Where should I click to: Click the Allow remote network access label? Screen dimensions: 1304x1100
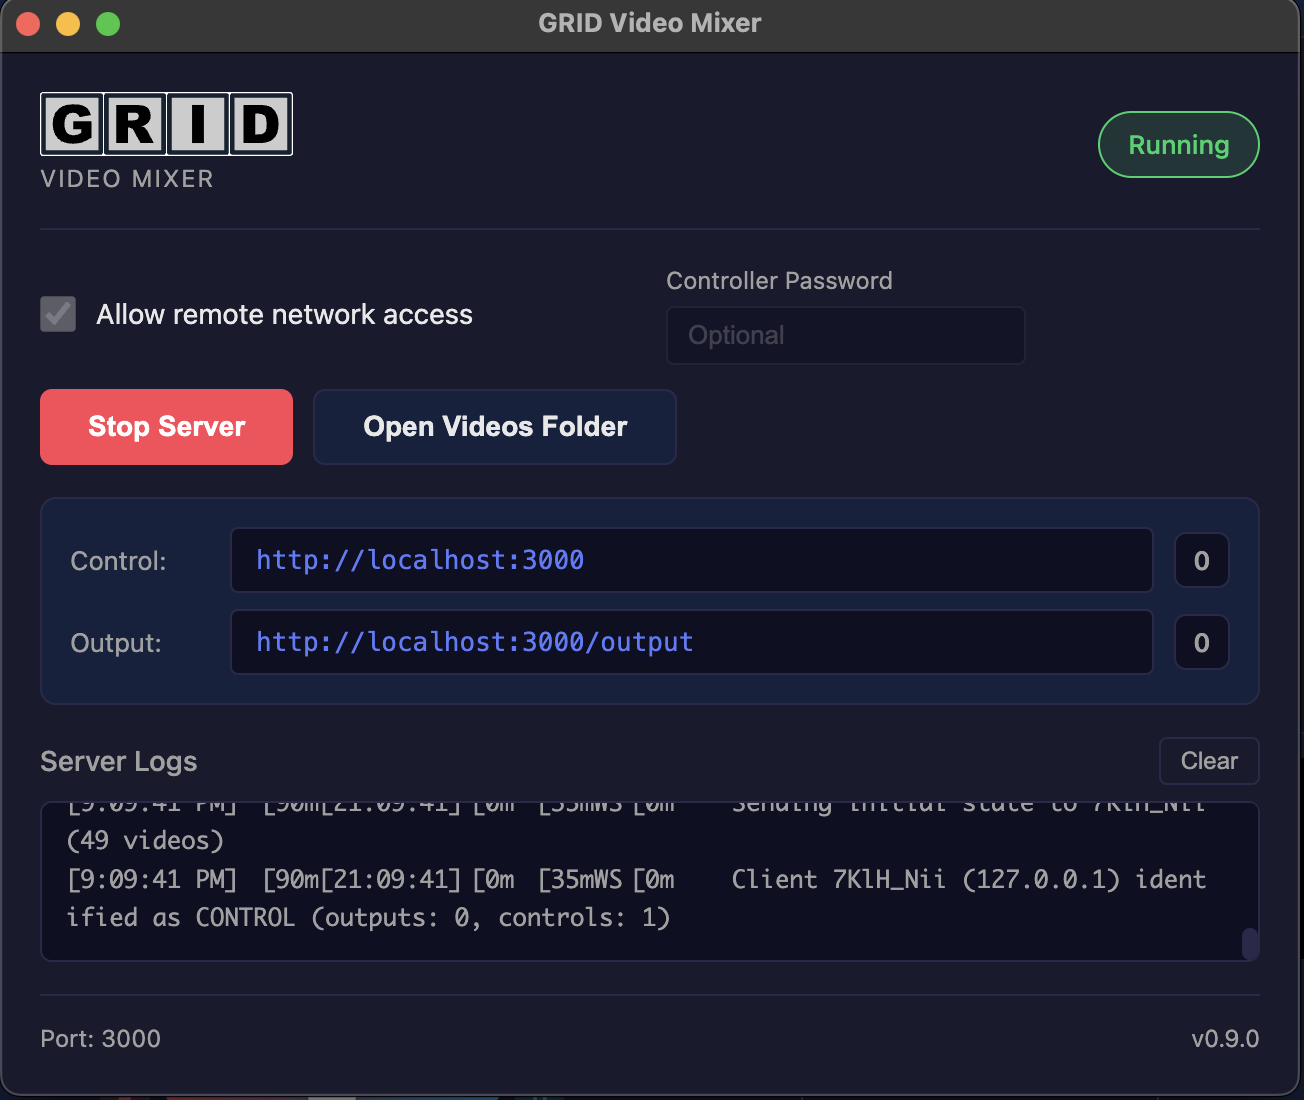[283, 314]
